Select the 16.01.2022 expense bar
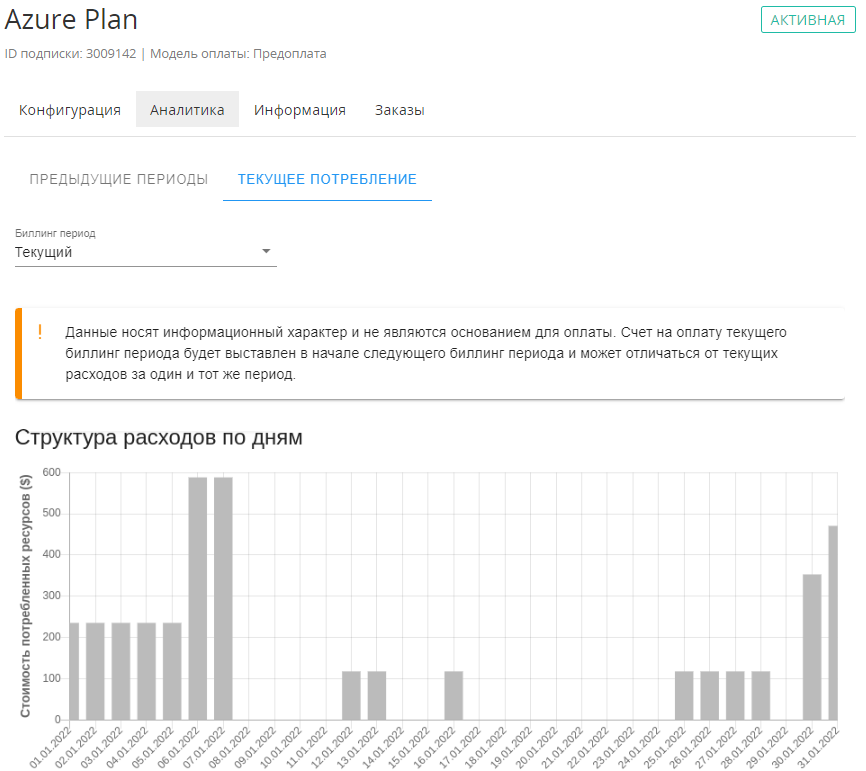The image size is (866, 771). click(454, 695)
